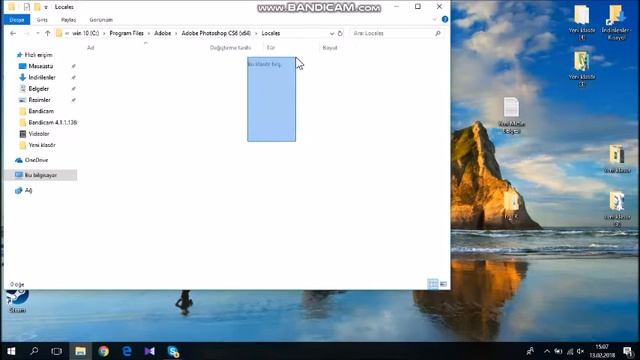
Task: Open the Paylaş ribbon tab
Action: (x=68, y=20)
